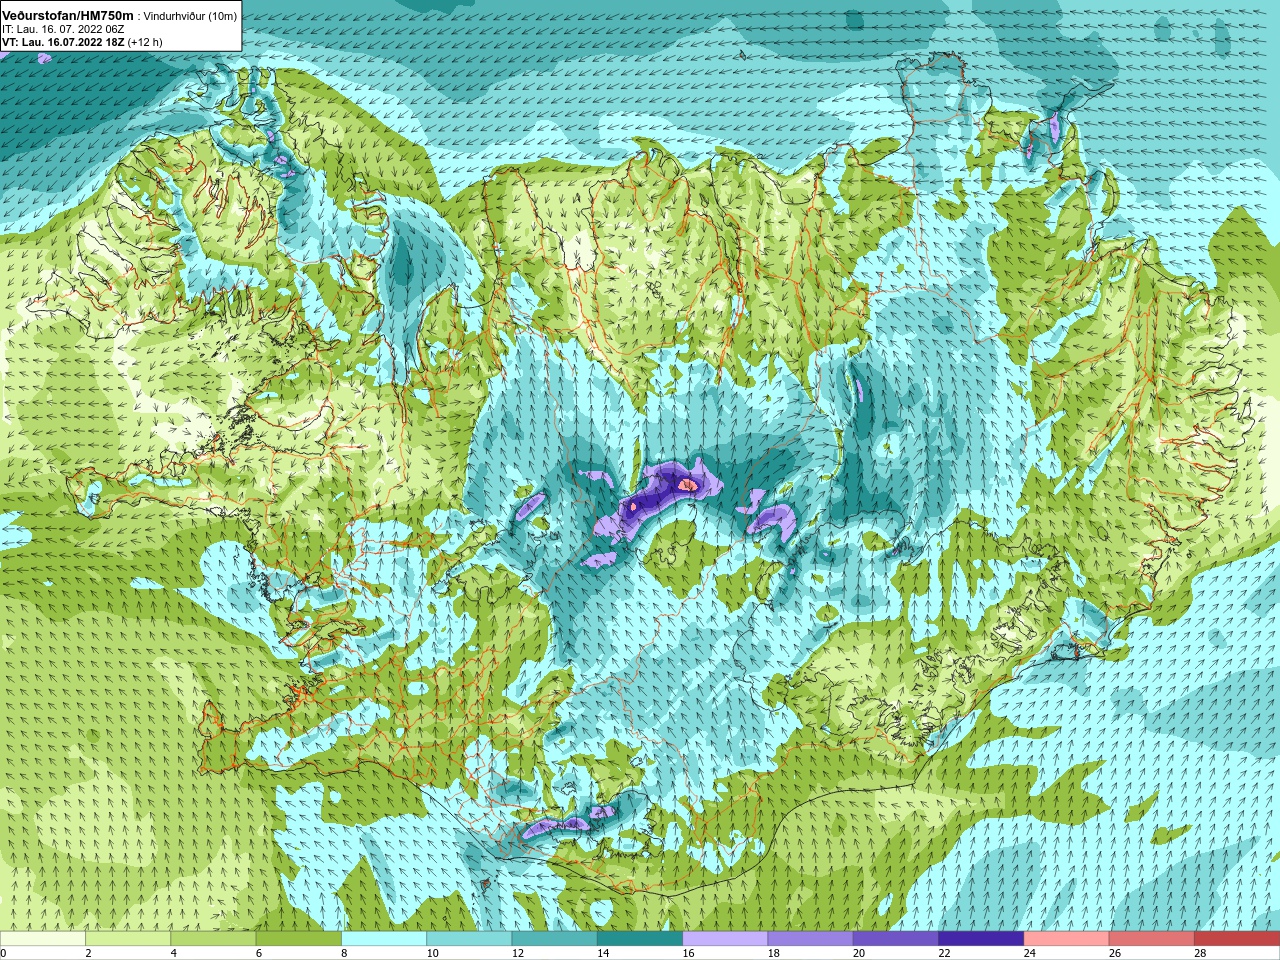
Task: Select the "VT: Lau. 16.07.2022 18Z" valid time
Action: pyautogui.click(x=62, y=43)
